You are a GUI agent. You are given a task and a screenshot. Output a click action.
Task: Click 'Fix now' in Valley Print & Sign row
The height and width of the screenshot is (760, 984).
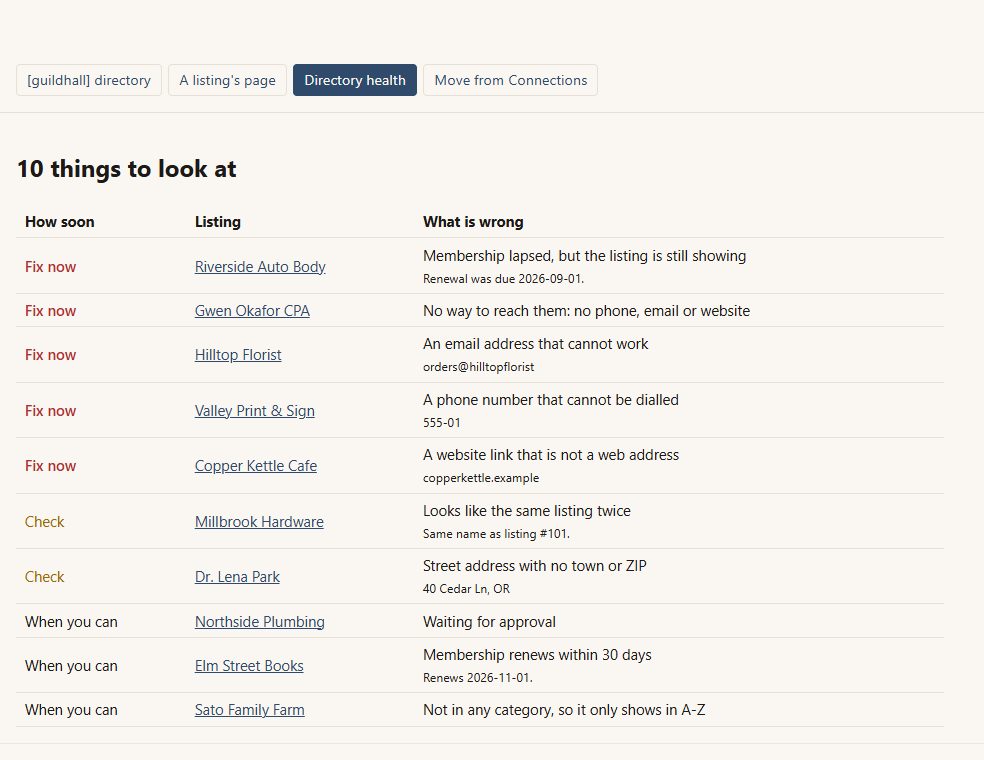(50, 410)
